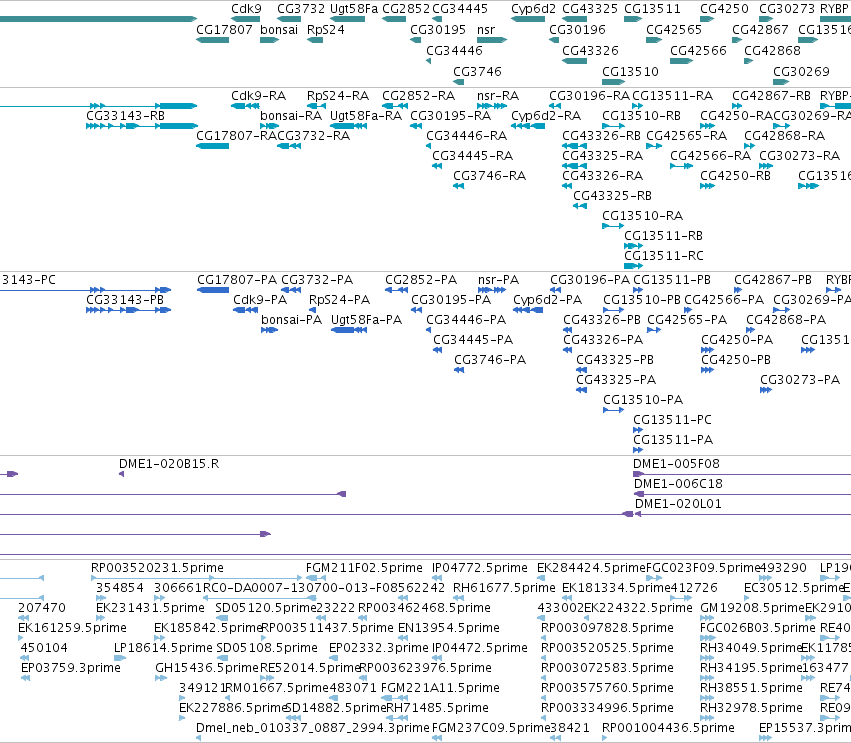Click the bonsai-PA protein label
Viewport: 851px width, 743px height.
[291, 320]
